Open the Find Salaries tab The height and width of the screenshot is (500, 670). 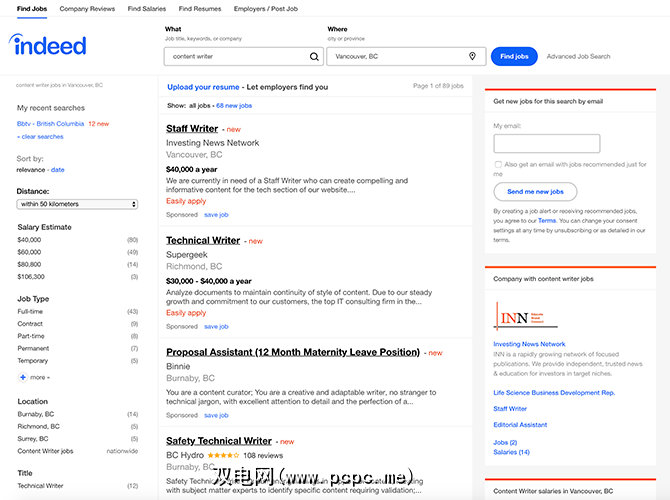click(x=147, y=9)
